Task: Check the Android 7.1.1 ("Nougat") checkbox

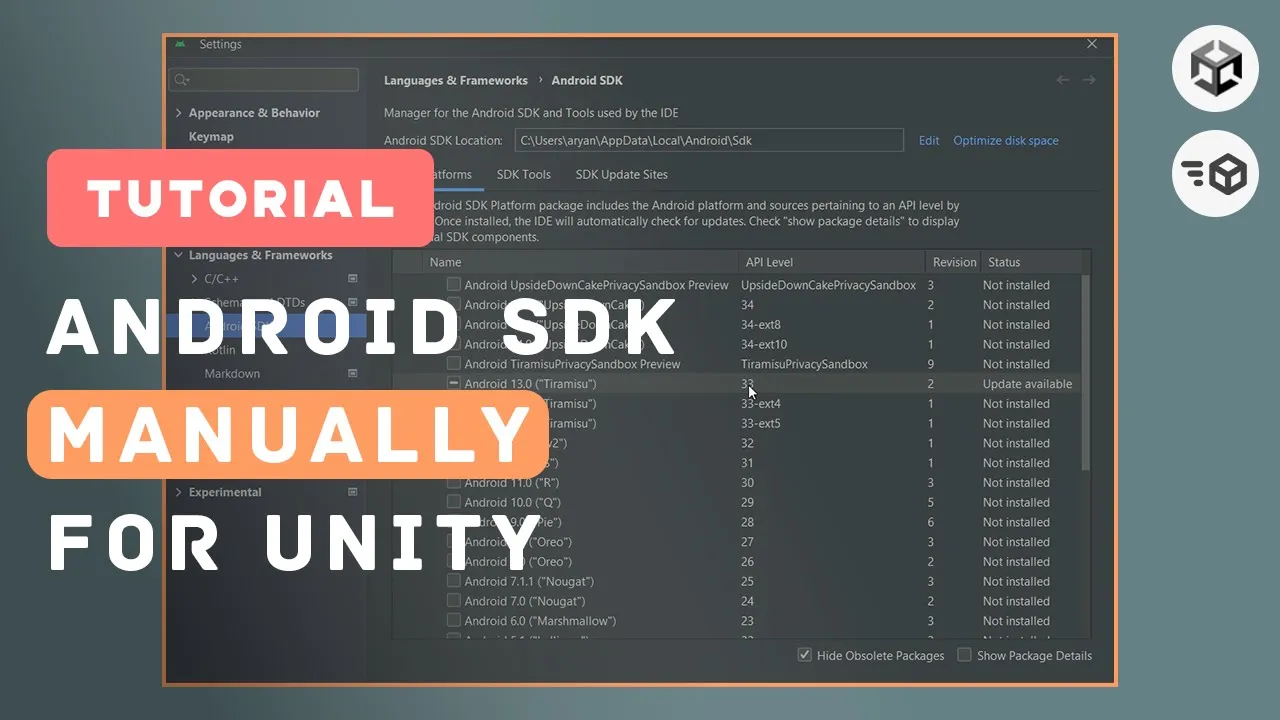Action: click(454, 581)
